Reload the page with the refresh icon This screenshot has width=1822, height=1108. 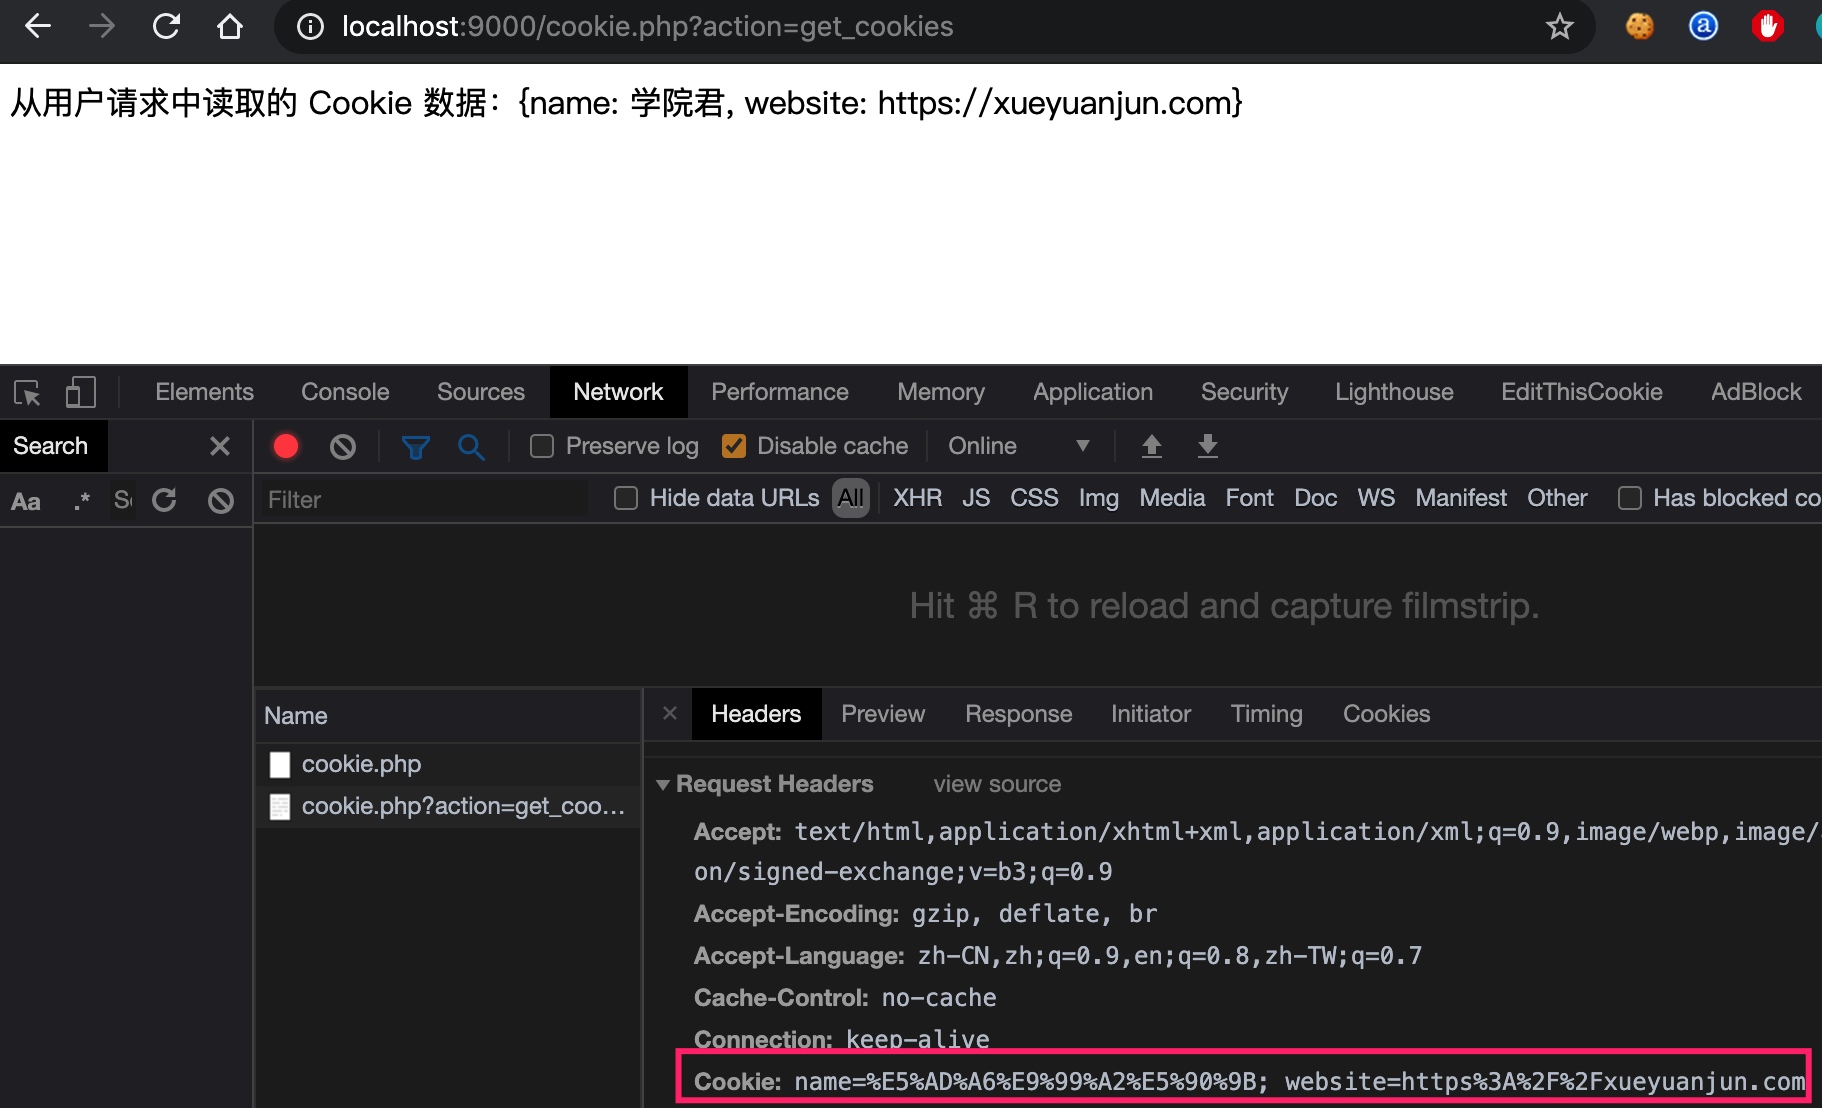point(166,27)
